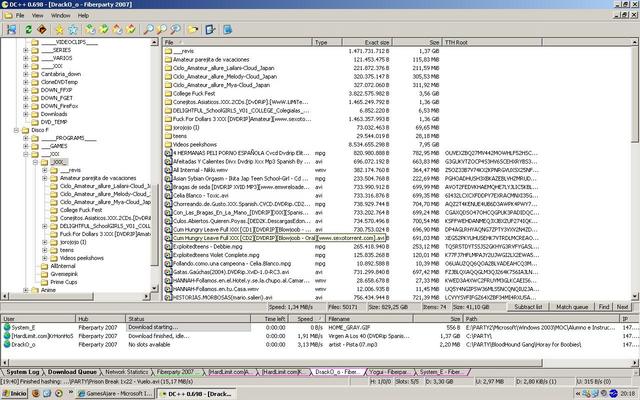Click the green Reconnect arrows icon
Image resolution: width=640 pixels, height=400 pixels.
(x=28, y=29)
